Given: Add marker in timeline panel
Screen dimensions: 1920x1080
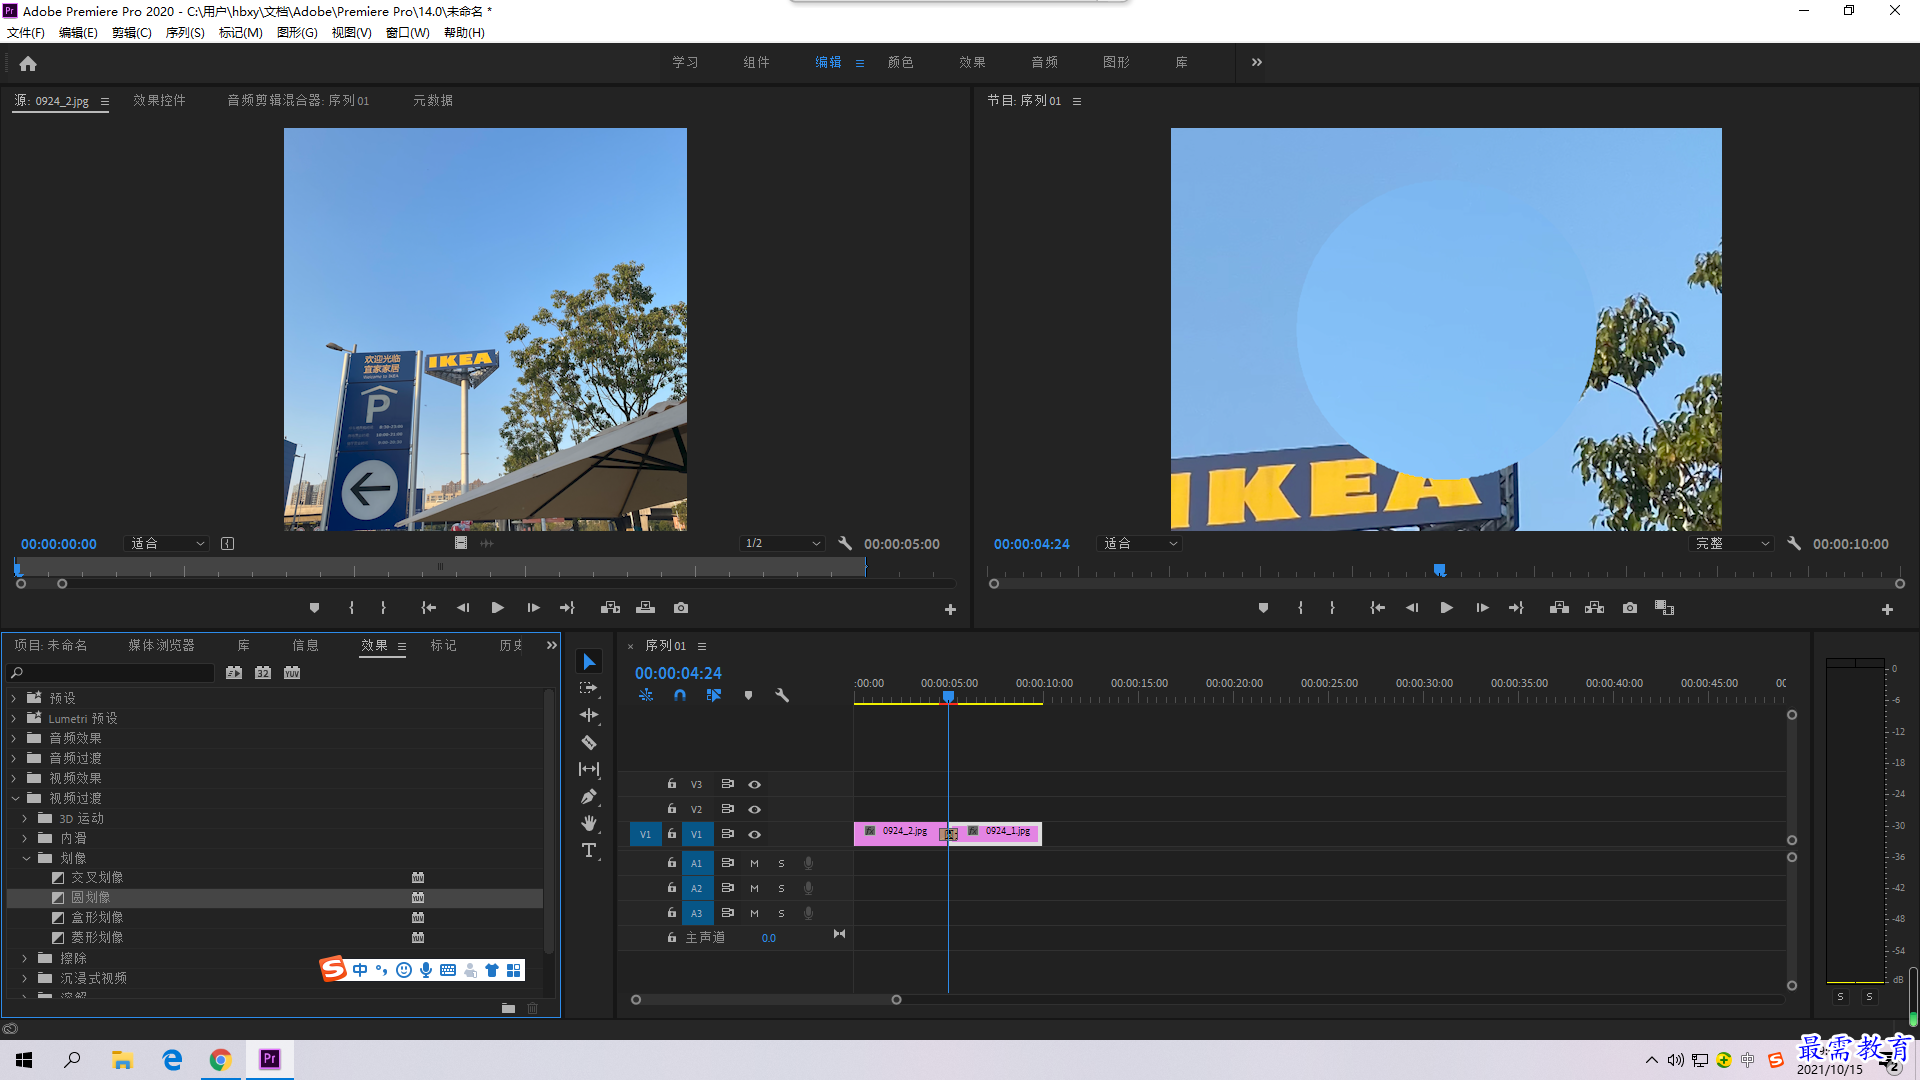Looking at the screenshot, I should pyautogui.click(x=748, y=695).
